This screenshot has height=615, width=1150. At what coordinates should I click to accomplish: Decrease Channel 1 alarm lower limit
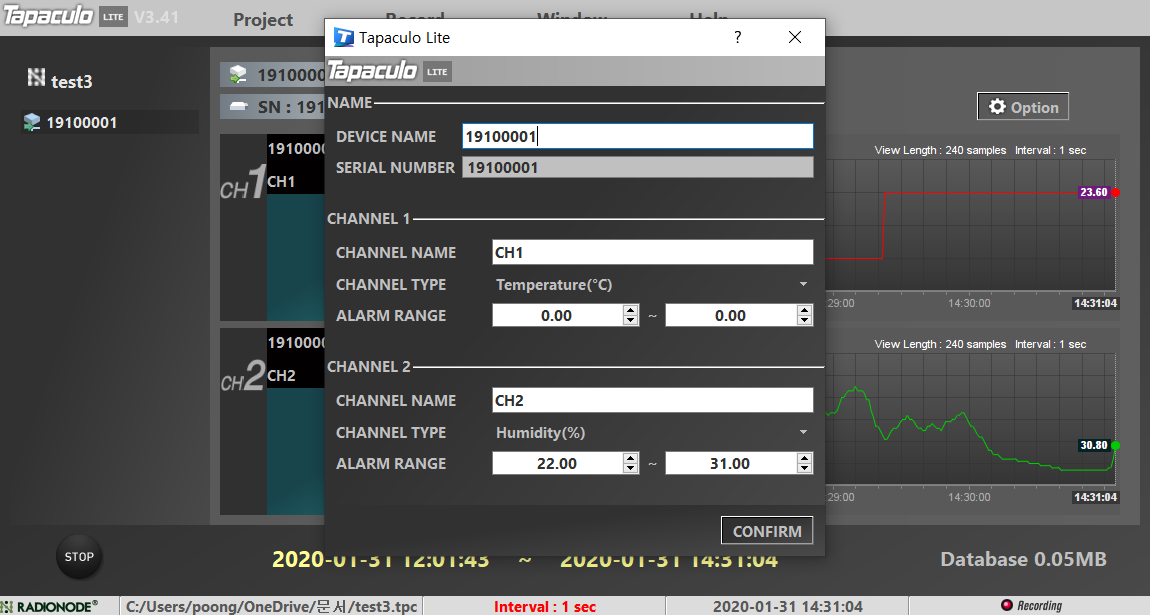631,320
